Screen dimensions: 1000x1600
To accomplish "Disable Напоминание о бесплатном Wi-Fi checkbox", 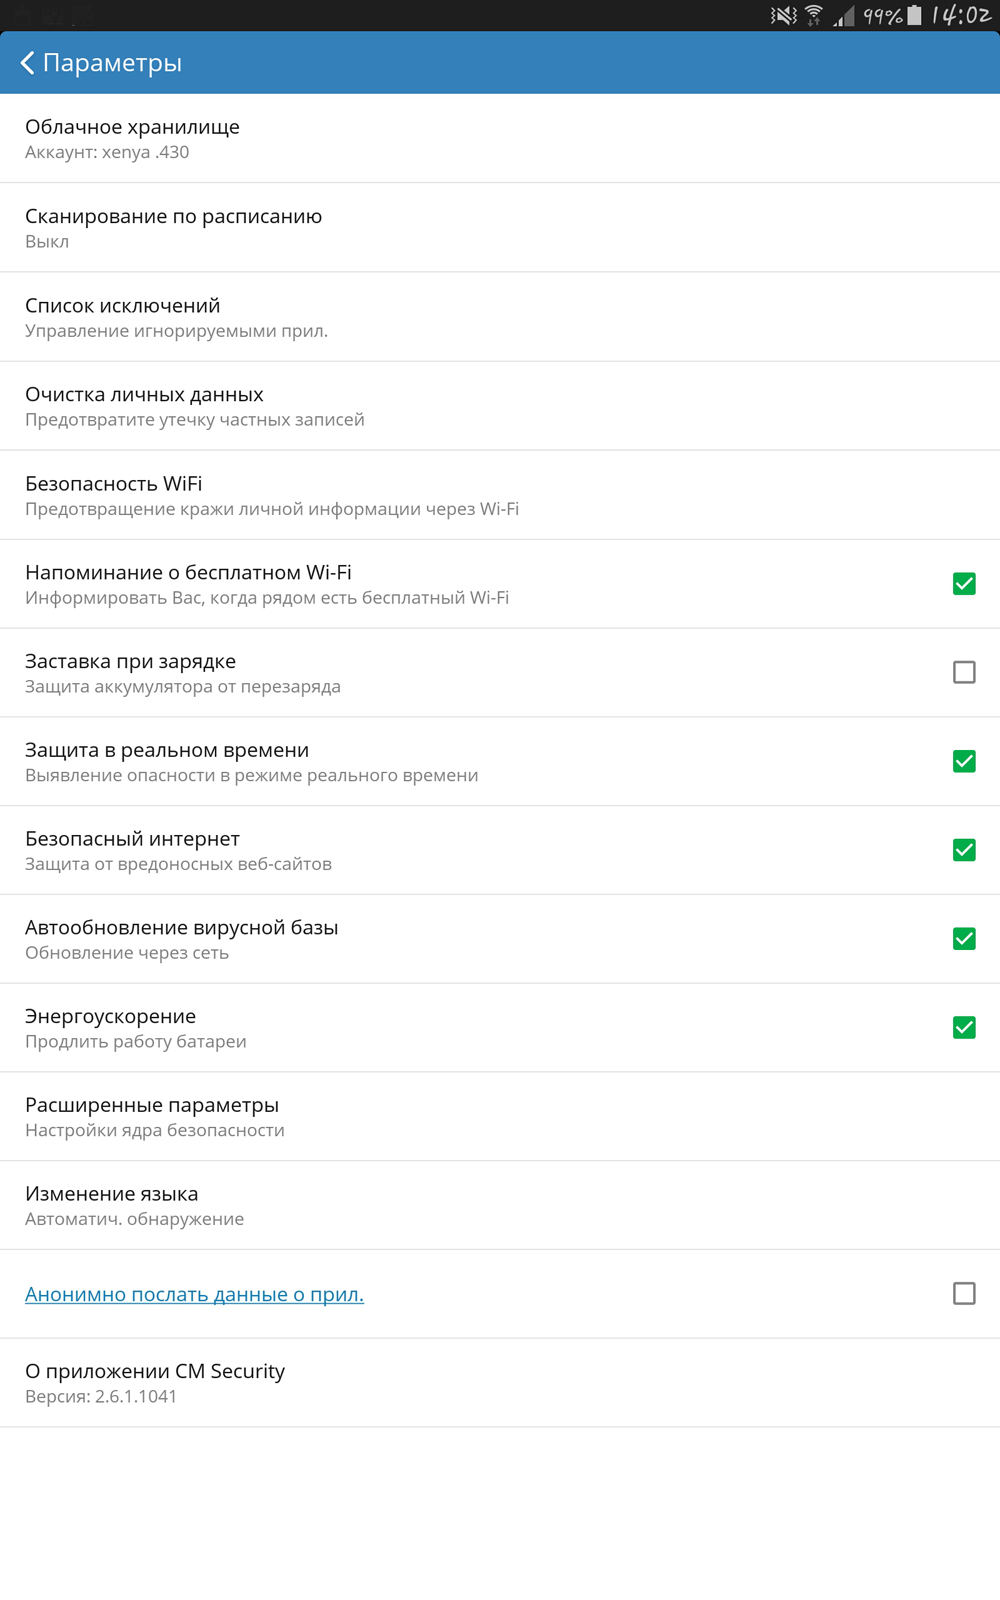I will [964, 584].
